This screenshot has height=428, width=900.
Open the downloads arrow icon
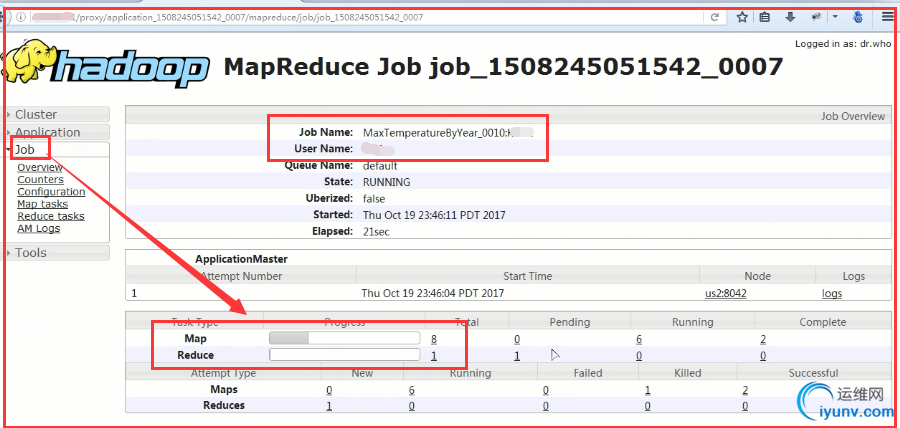(x=790, y=17)
